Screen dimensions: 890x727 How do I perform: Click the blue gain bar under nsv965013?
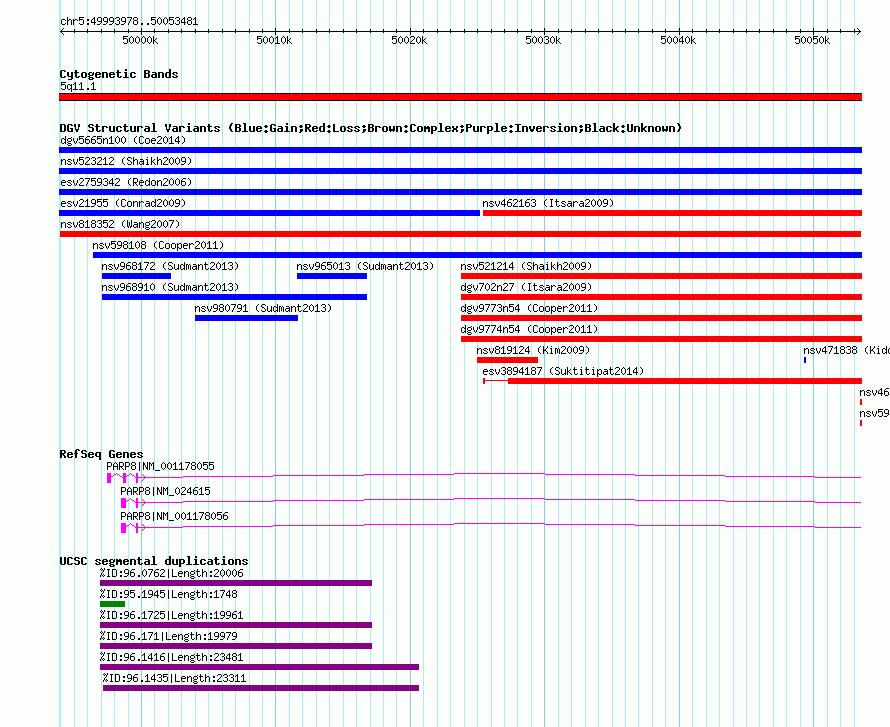click(331, 276)
